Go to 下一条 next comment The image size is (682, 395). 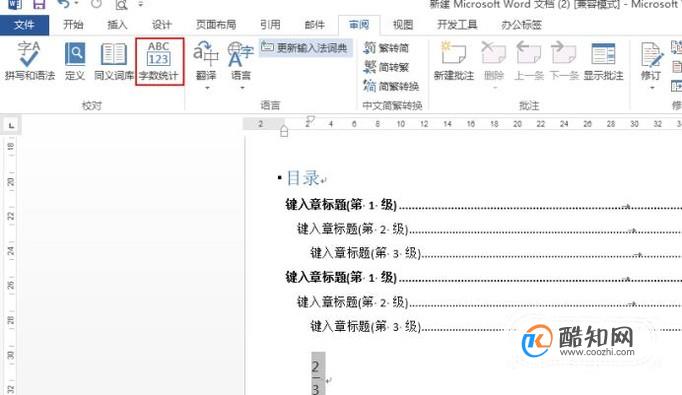564,60
